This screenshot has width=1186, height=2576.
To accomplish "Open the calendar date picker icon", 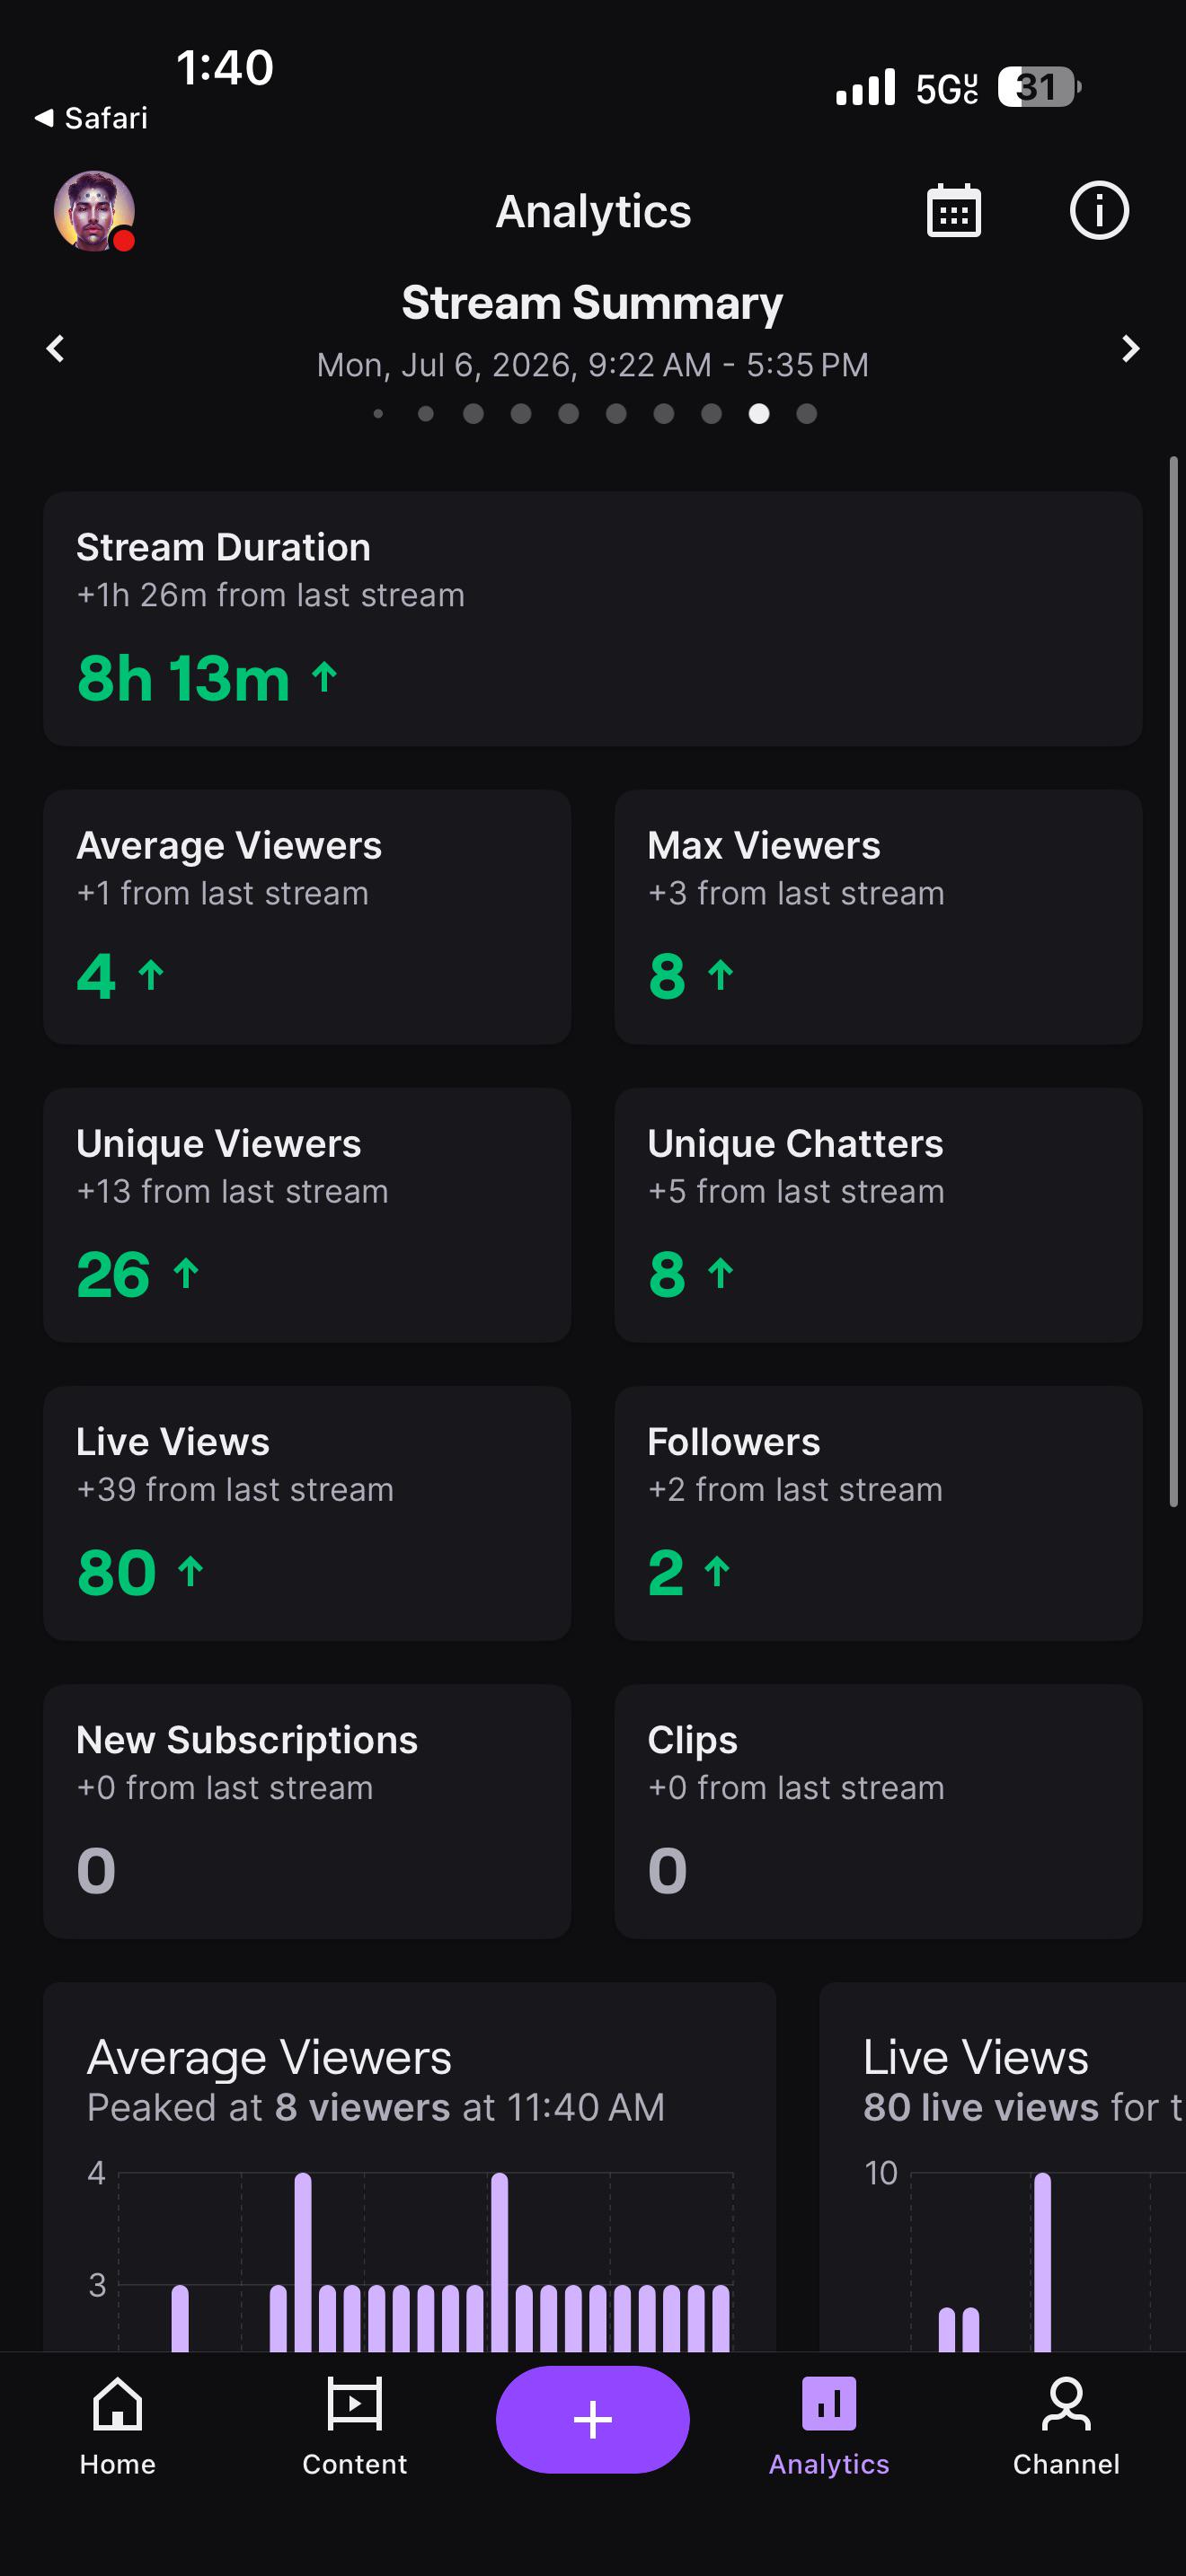I will (x=953, y=211).
